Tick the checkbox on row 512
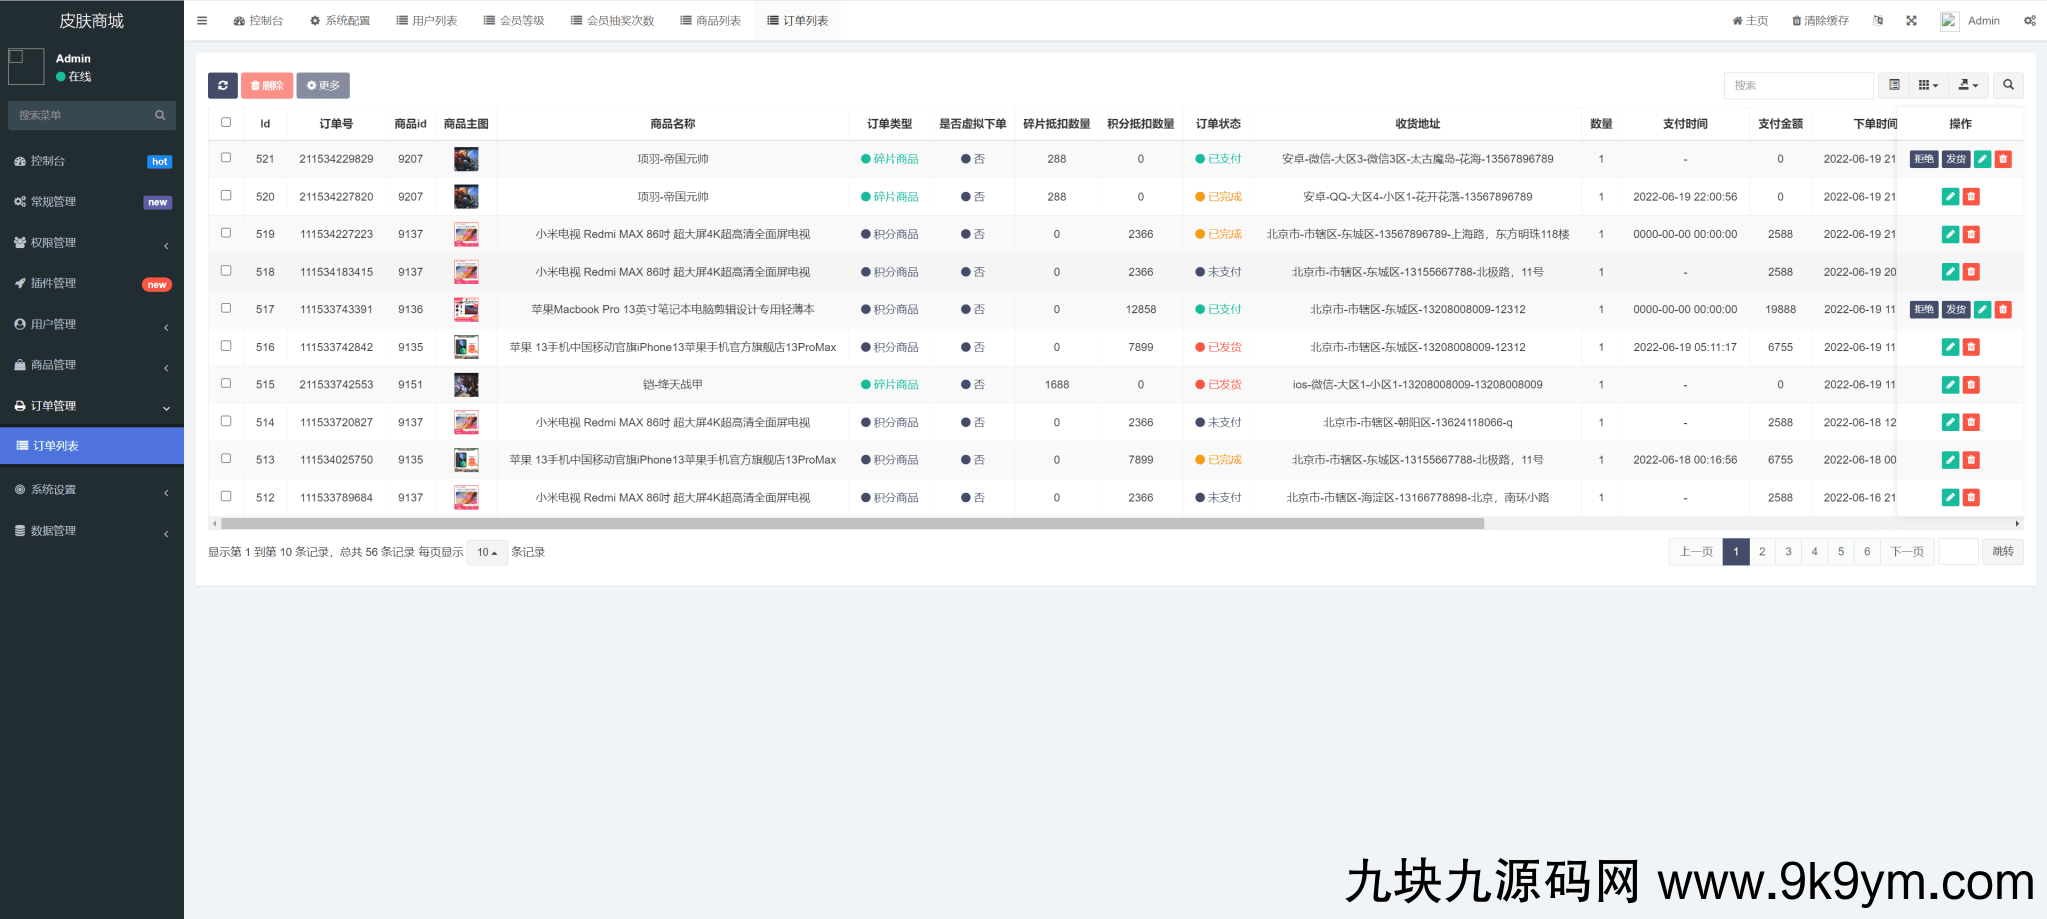 pos(226,497)
